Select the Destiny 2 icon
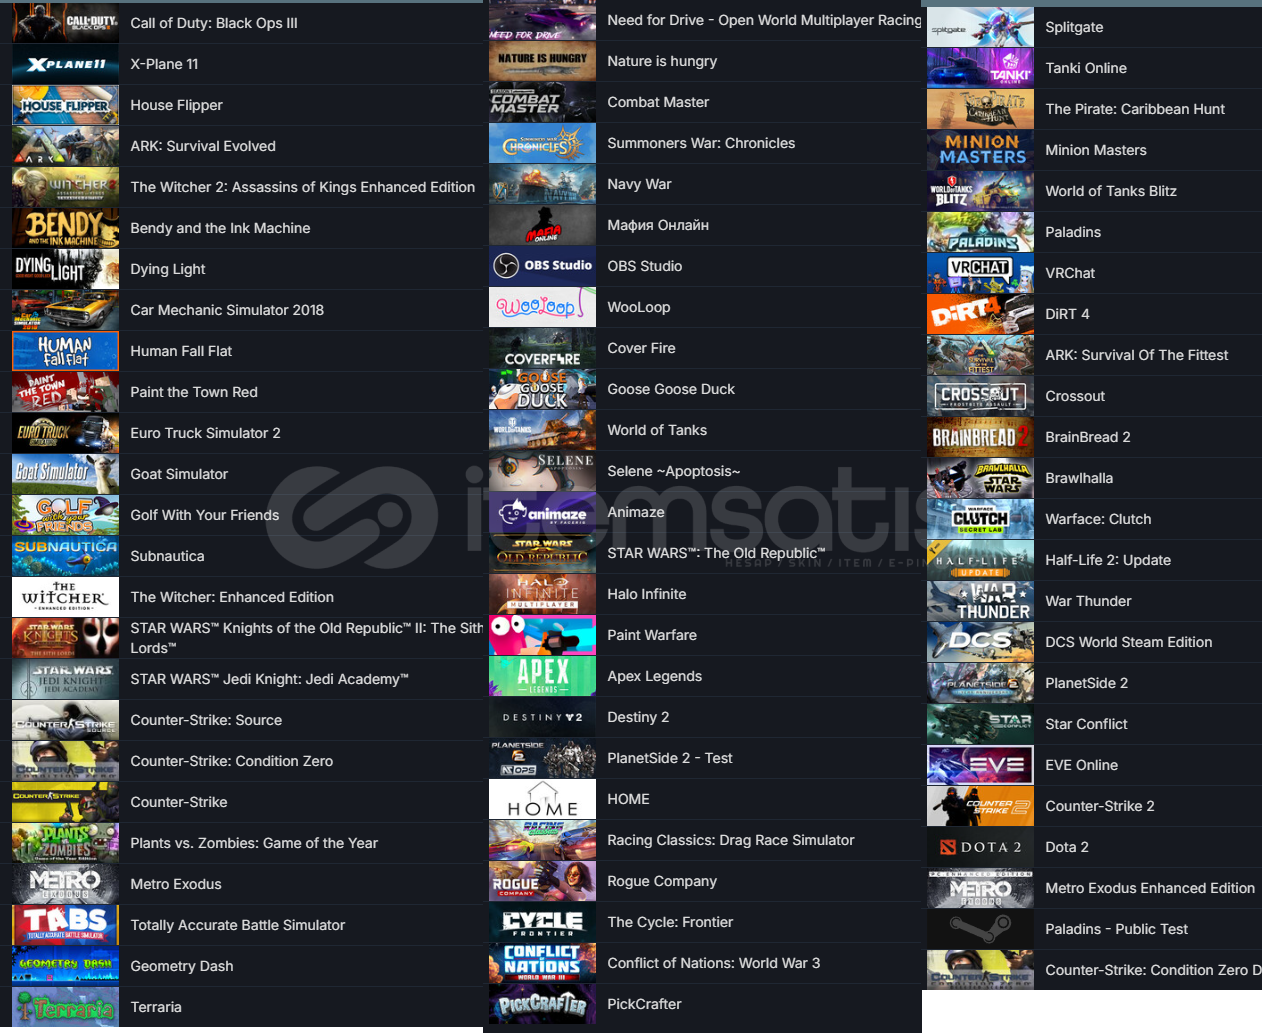 coord(542,717)
